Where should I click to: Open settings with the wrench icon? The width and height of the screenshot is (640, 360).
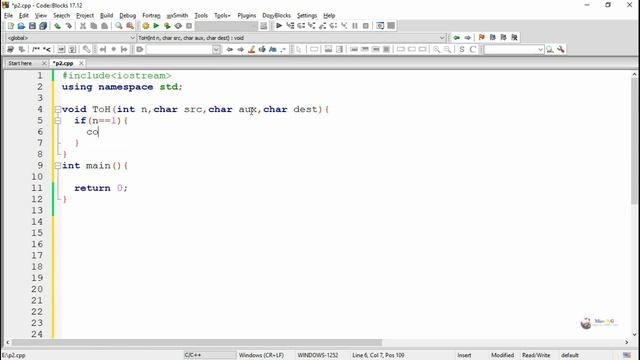tap(561, 49)
